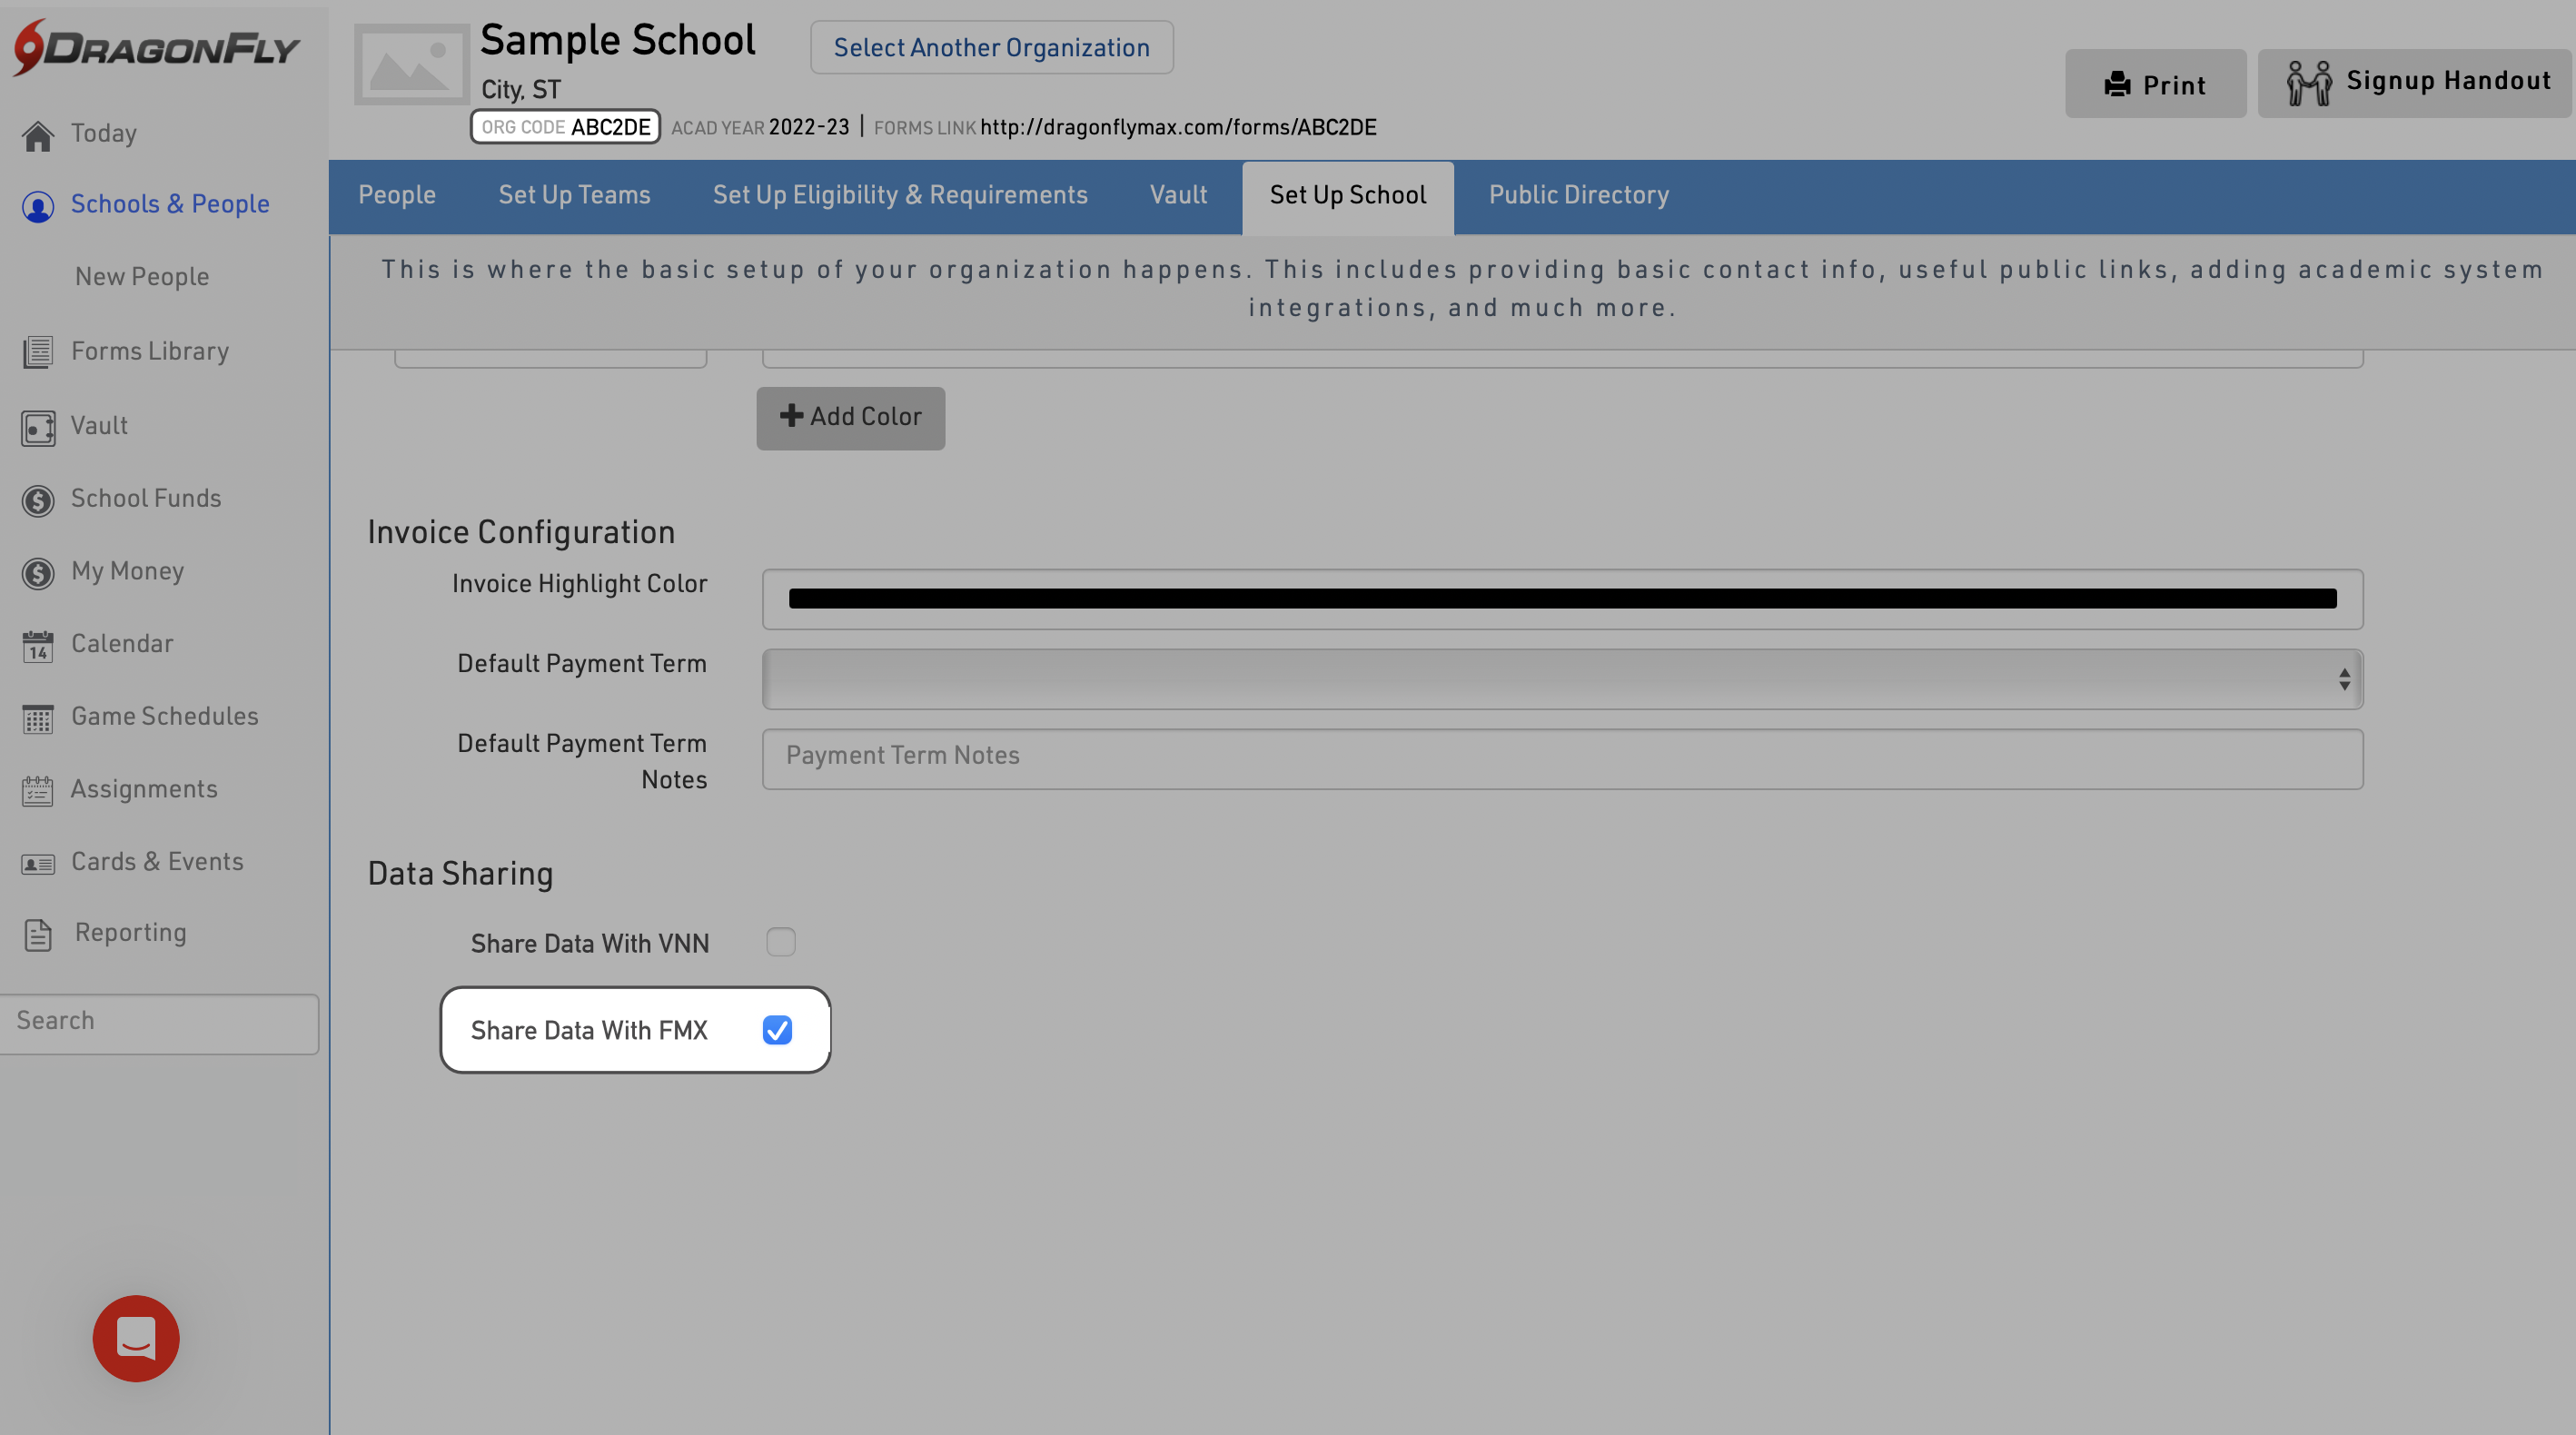2576x1435 pixels.
Task: Open the Vault tab in top bar
Action: pyautogui.click(x=1178, y=195)
